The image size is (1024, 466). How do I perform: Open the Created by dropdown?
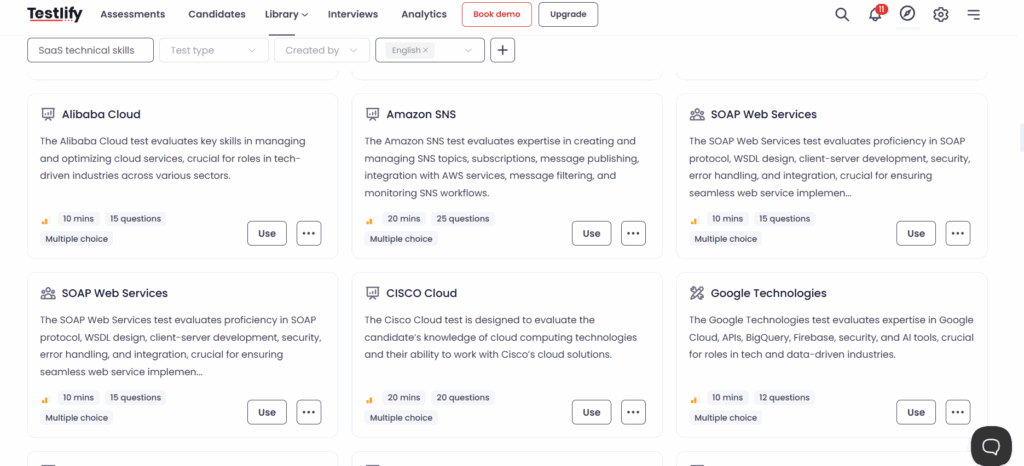(323, 50)
